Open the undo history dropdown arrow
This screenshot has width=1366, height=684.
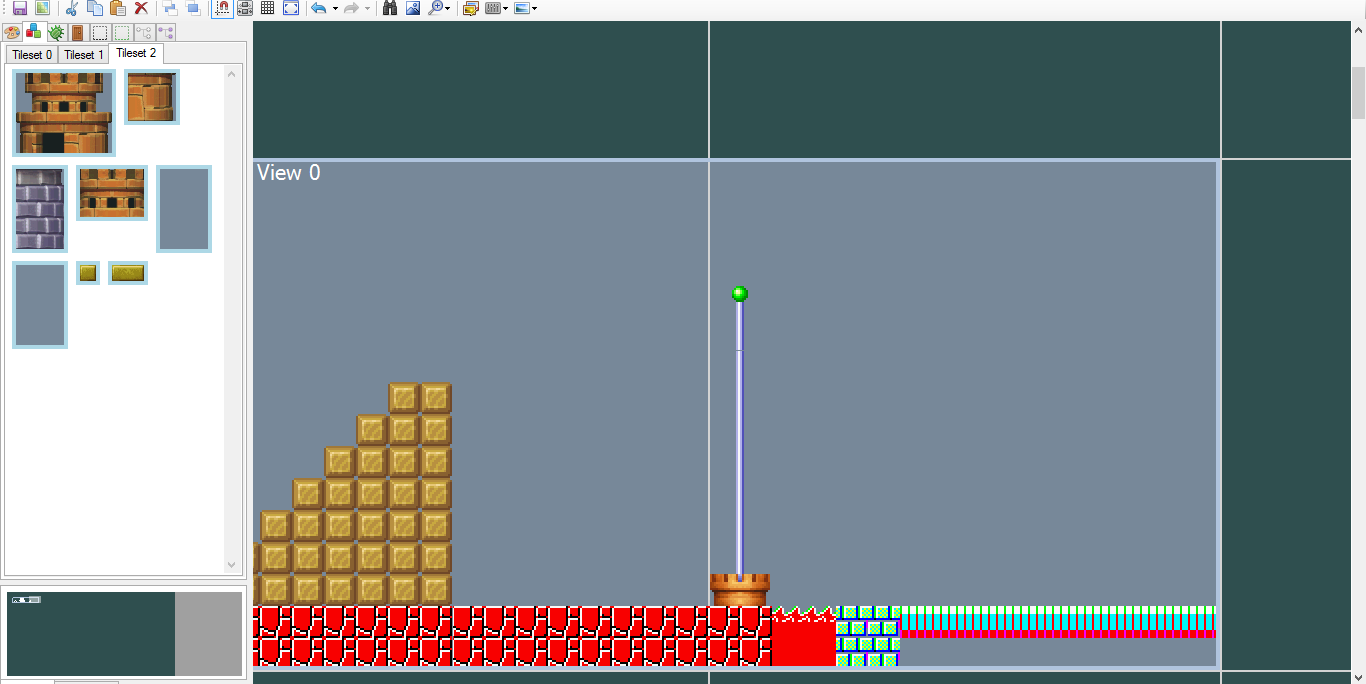(335, 8)
